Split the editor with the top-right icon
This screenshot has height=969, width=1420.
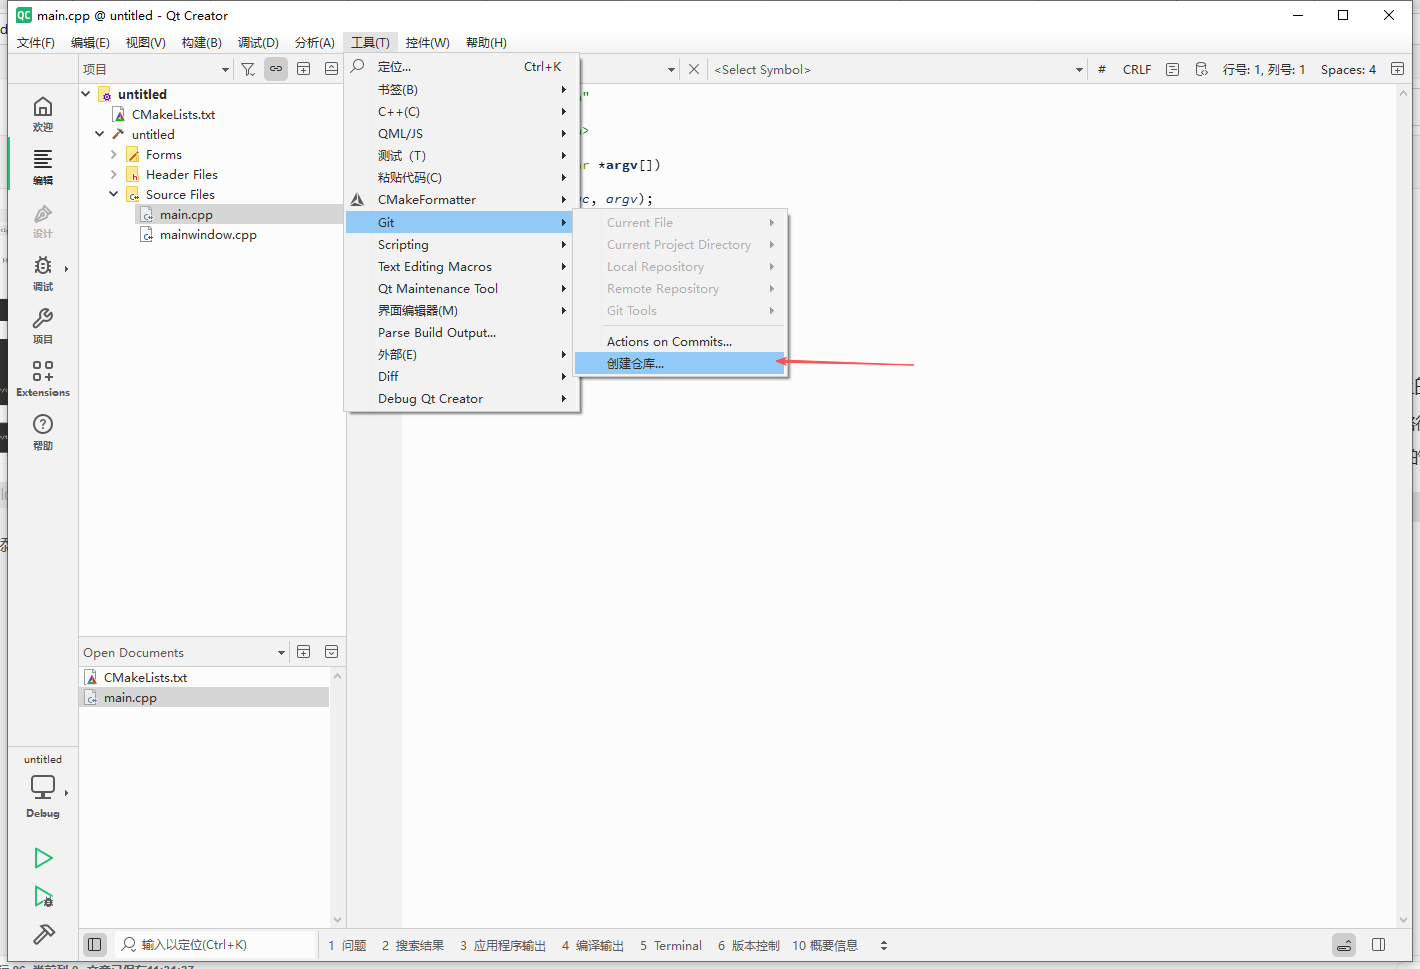(x=1397, y=69)
